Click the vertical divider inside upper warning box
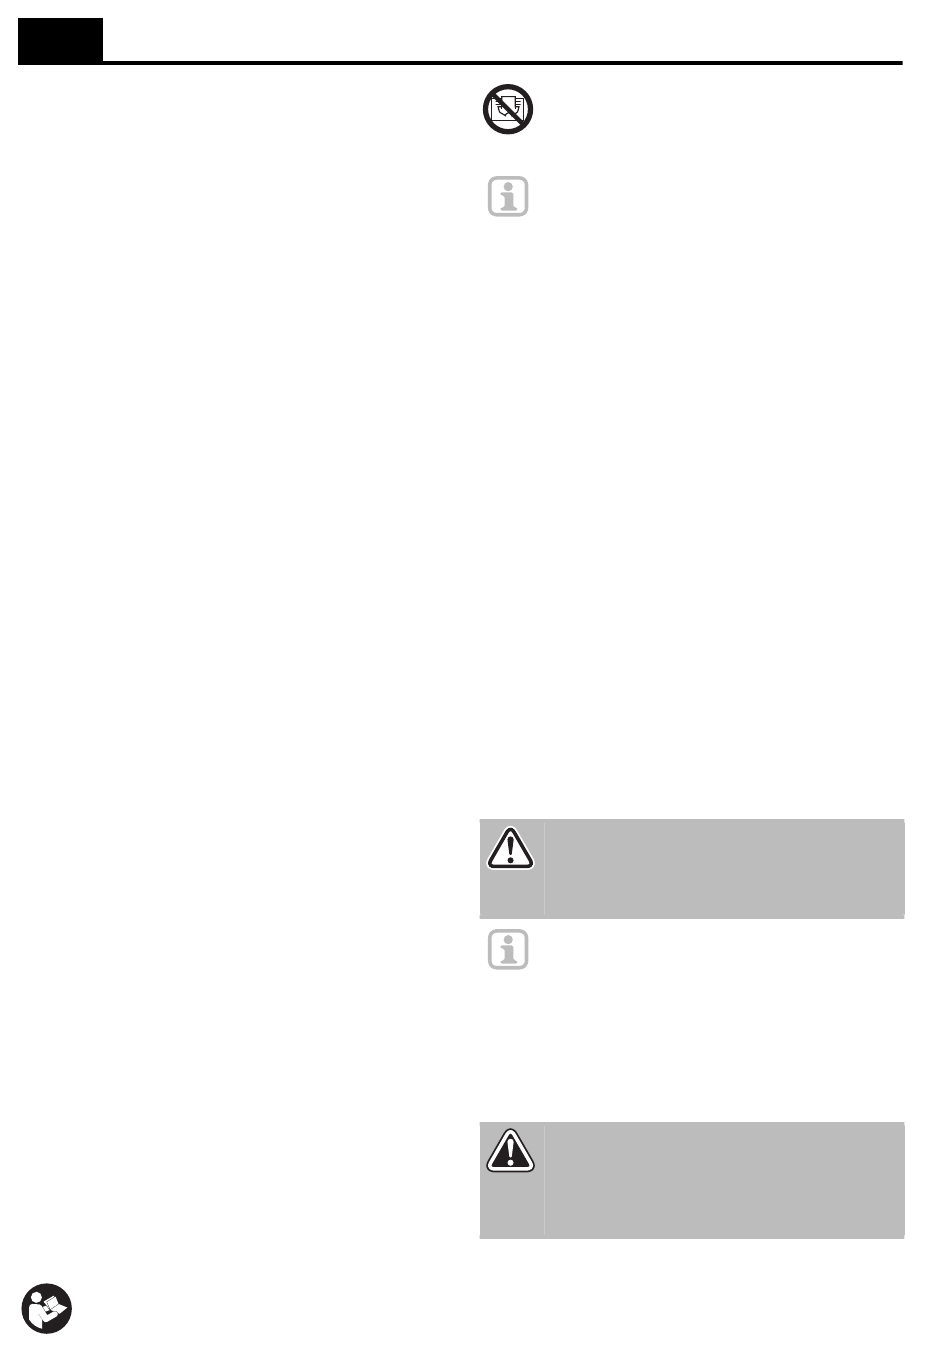 (545, 868)
